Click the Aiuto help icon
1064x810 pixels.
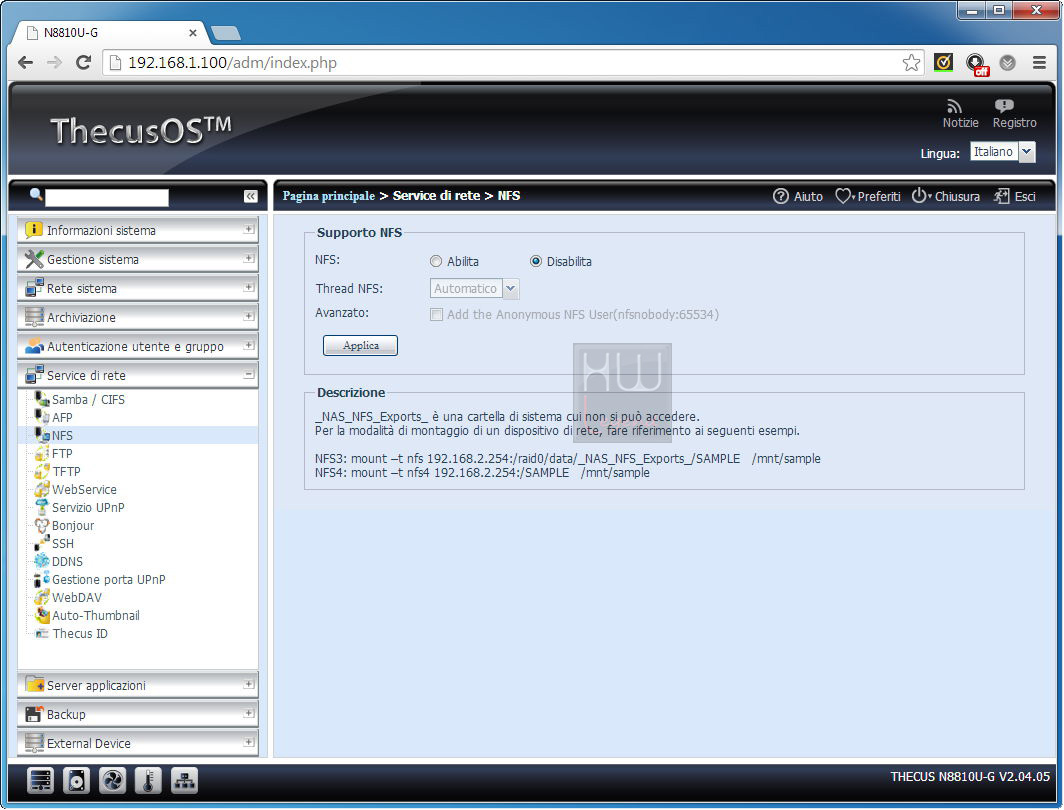pos(780,196)
